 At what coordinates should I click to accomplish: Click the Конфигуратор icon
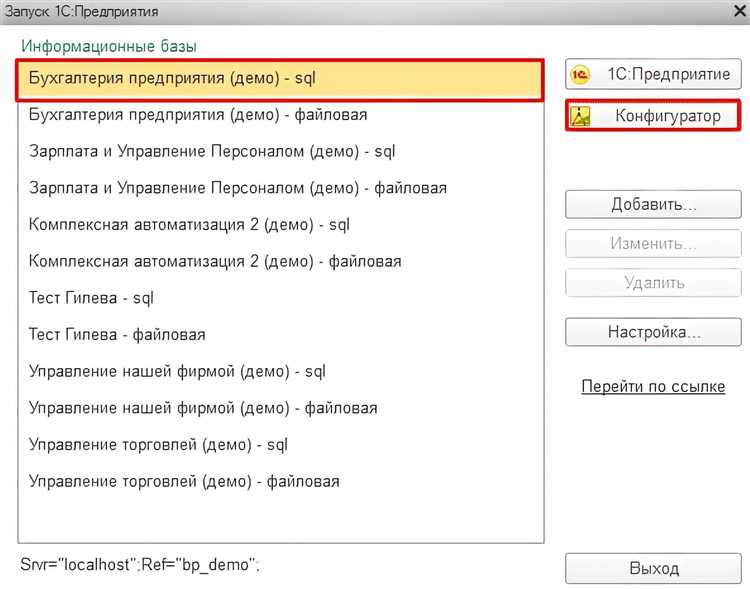coord(581,116)
